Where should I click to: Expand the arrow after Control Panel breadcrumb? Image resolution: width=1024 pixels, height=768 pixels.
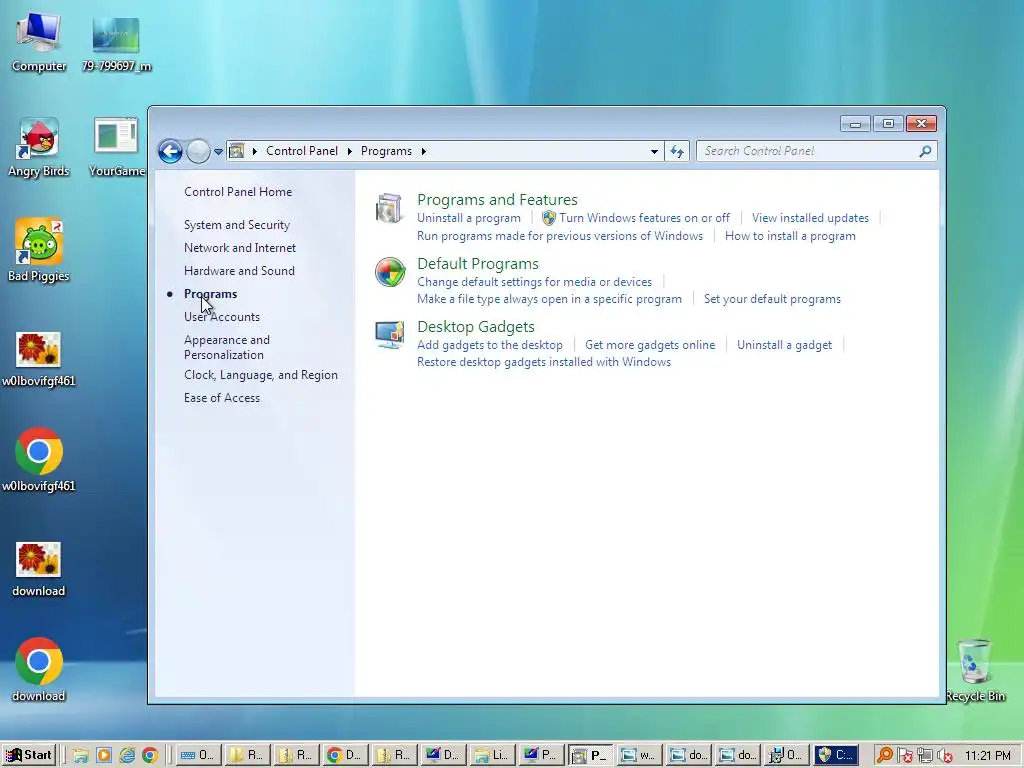pyautogui.click(x=349, y=151)
